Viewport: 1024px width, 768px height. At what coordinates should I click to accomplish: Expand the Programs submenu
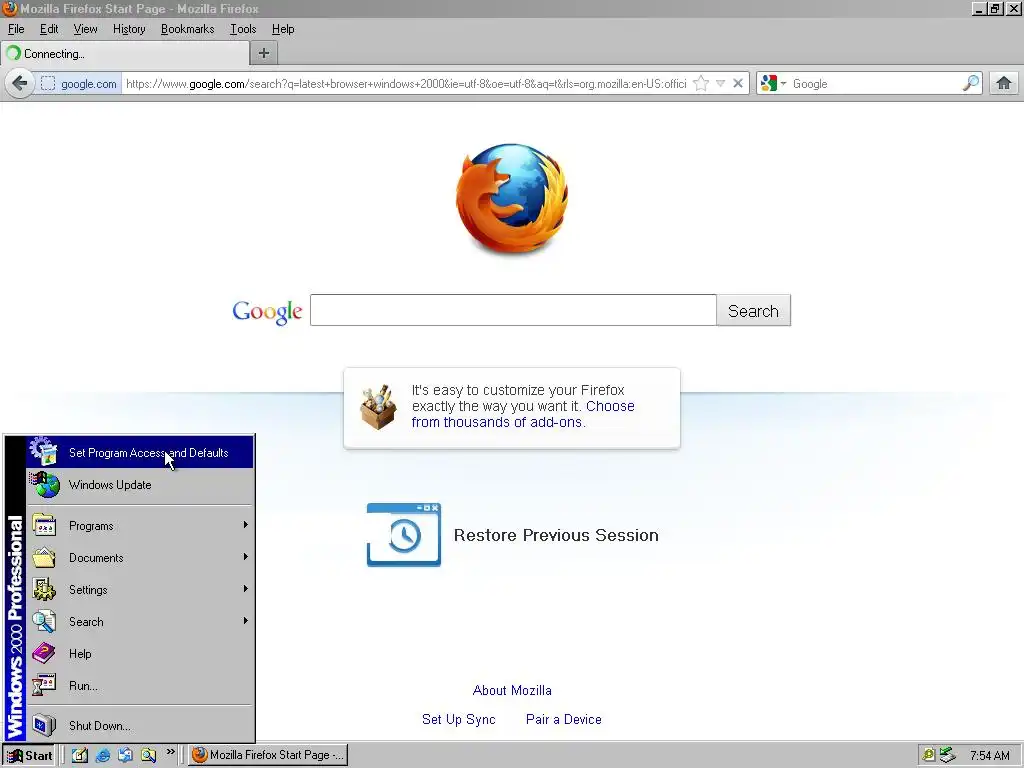(140, 526)
